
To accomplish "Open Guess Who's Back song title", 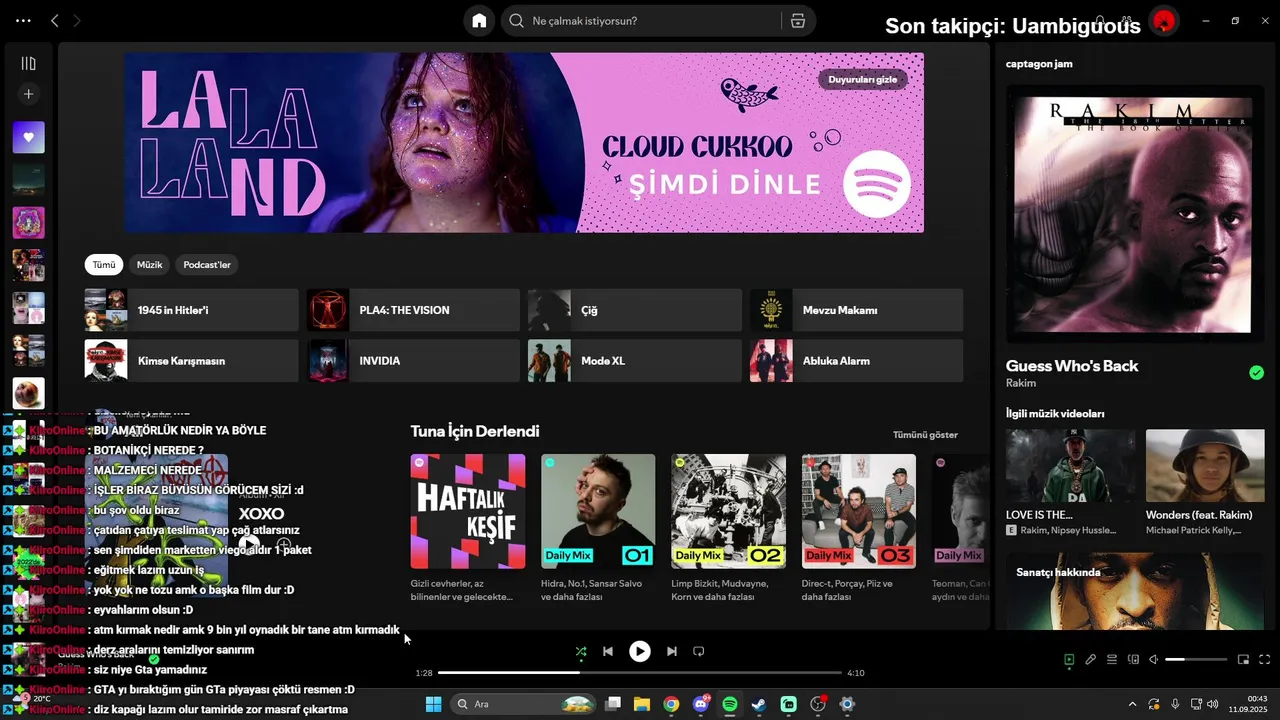I will tap(1072, 366).
